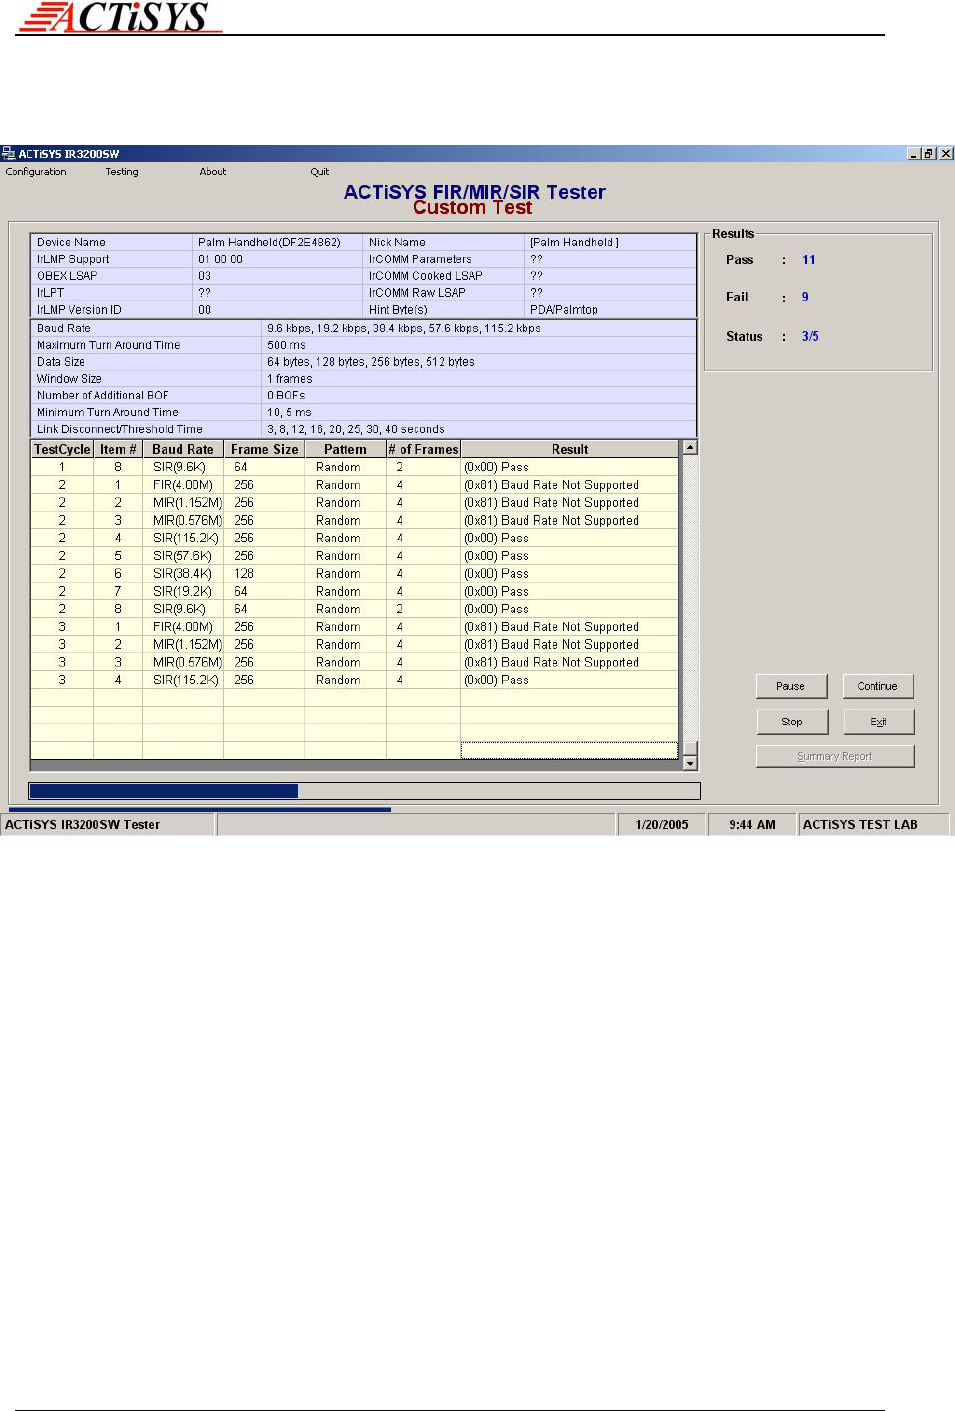Image resolution: width=955 pixels, height=1411 pixels.
Task: Click the results table scroll down arrow
Action: (x=690, y=764)
